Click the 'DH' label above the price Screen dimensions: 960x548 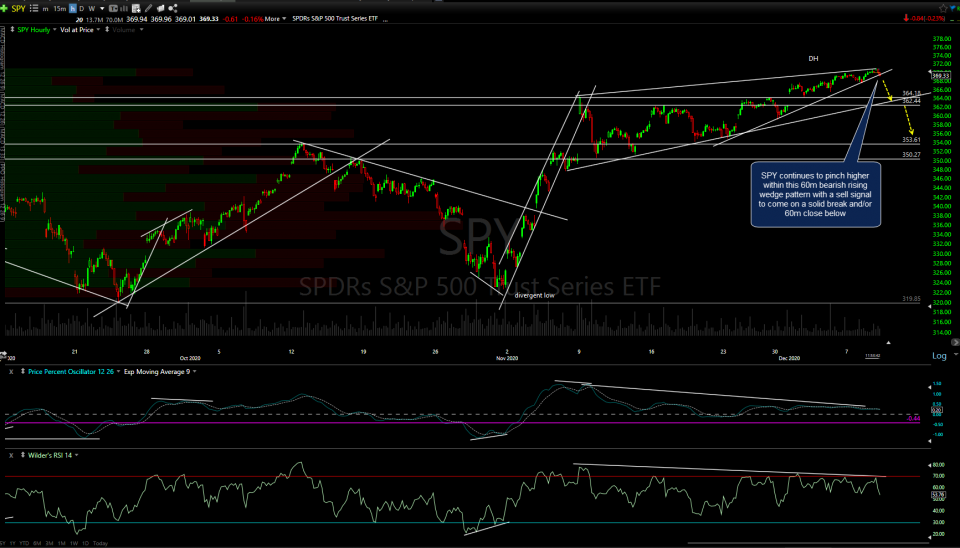(x=813, y=59)
